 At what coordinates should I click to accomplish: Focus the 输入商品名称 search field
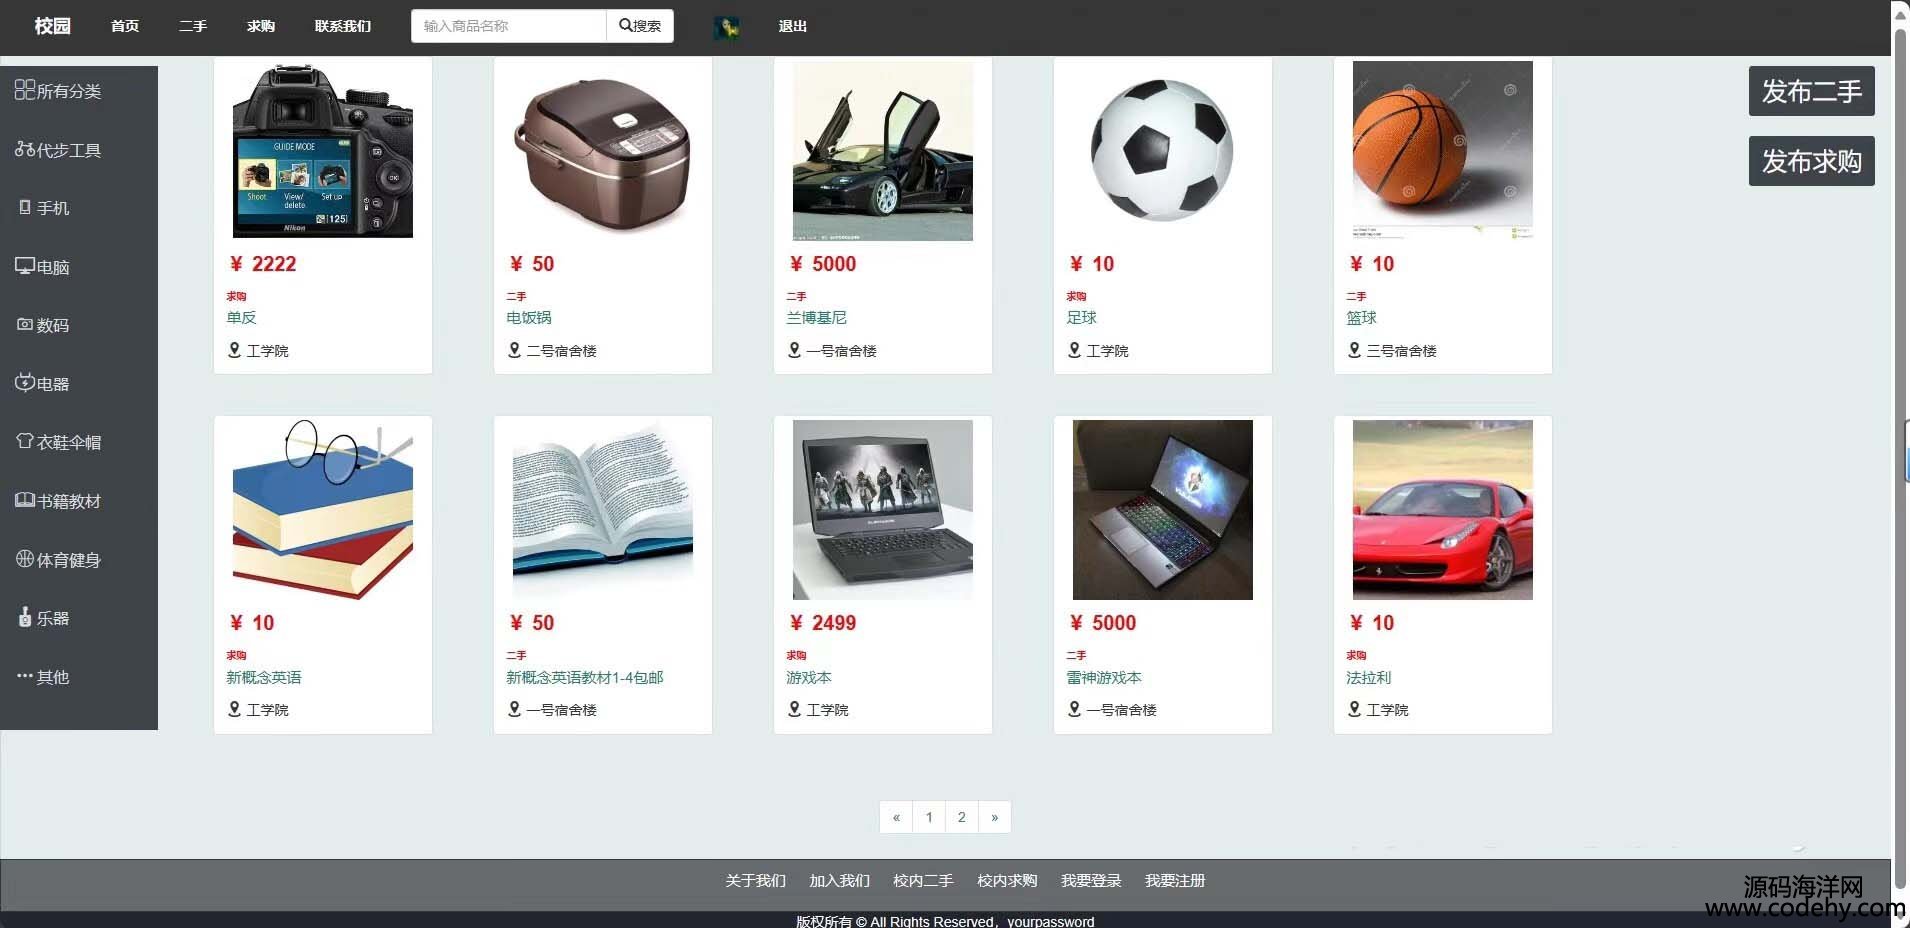click(509, 26)
